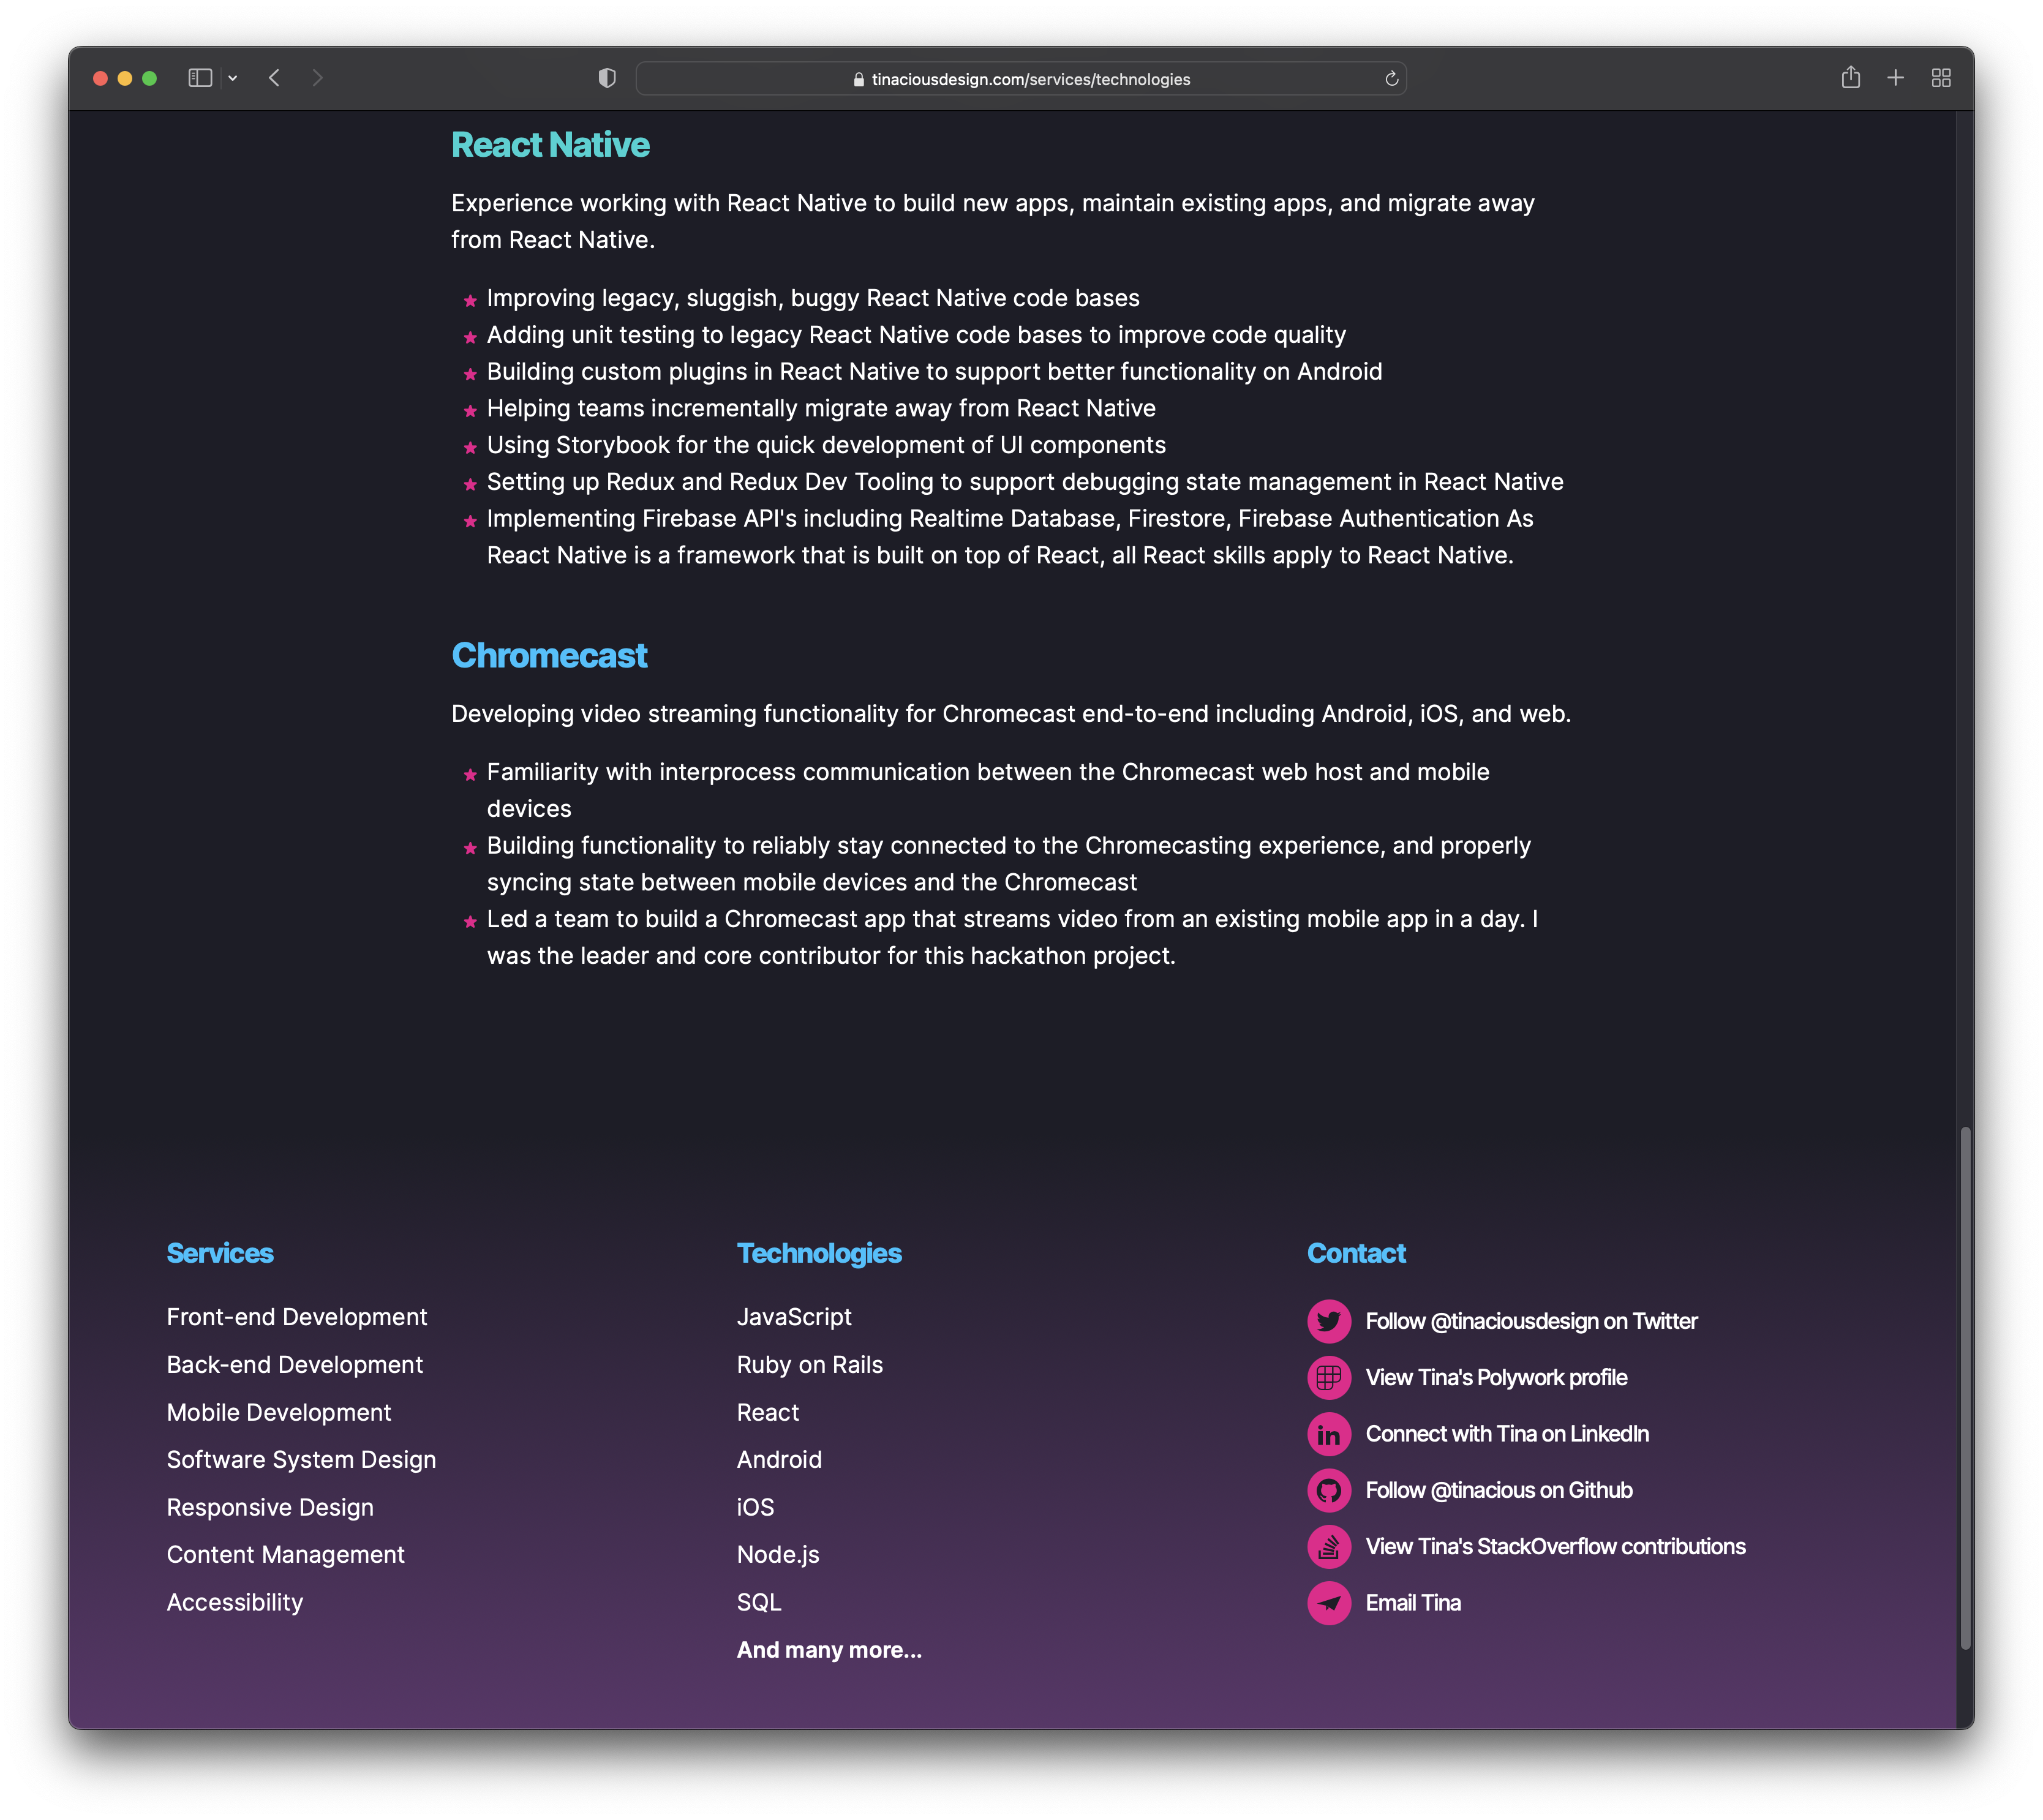Click the address bar with tinaciousdesign.com URL
Image resolution: width=2043 pixels, height=1820 pixels.
pos(1021,79)
